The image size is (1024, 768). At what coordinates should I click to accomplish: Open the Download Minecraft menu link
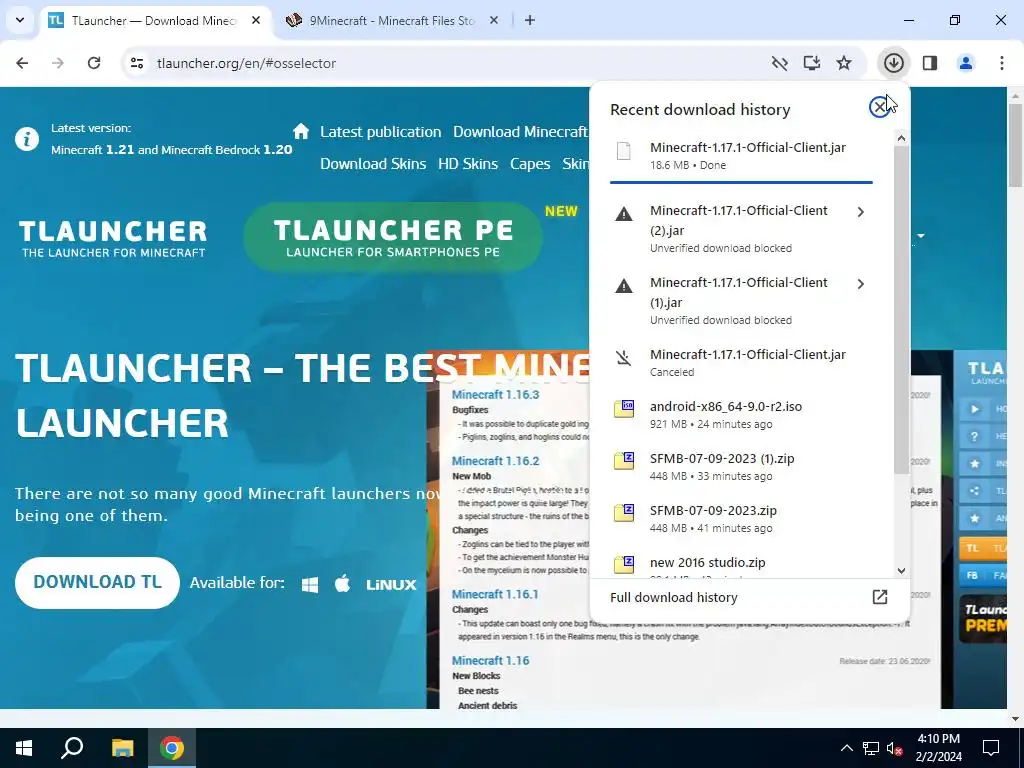[x=520, y=132]
